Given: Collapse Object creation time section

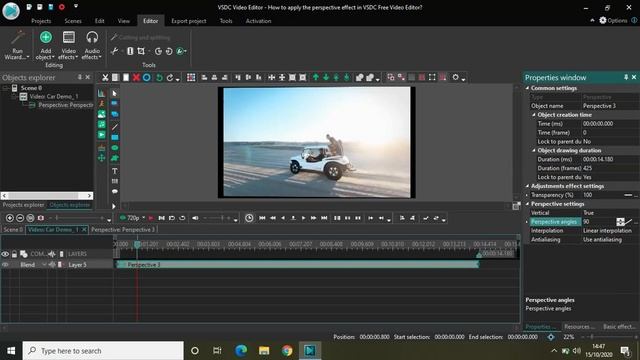Looking at the screenshot, I should [534, 115].
